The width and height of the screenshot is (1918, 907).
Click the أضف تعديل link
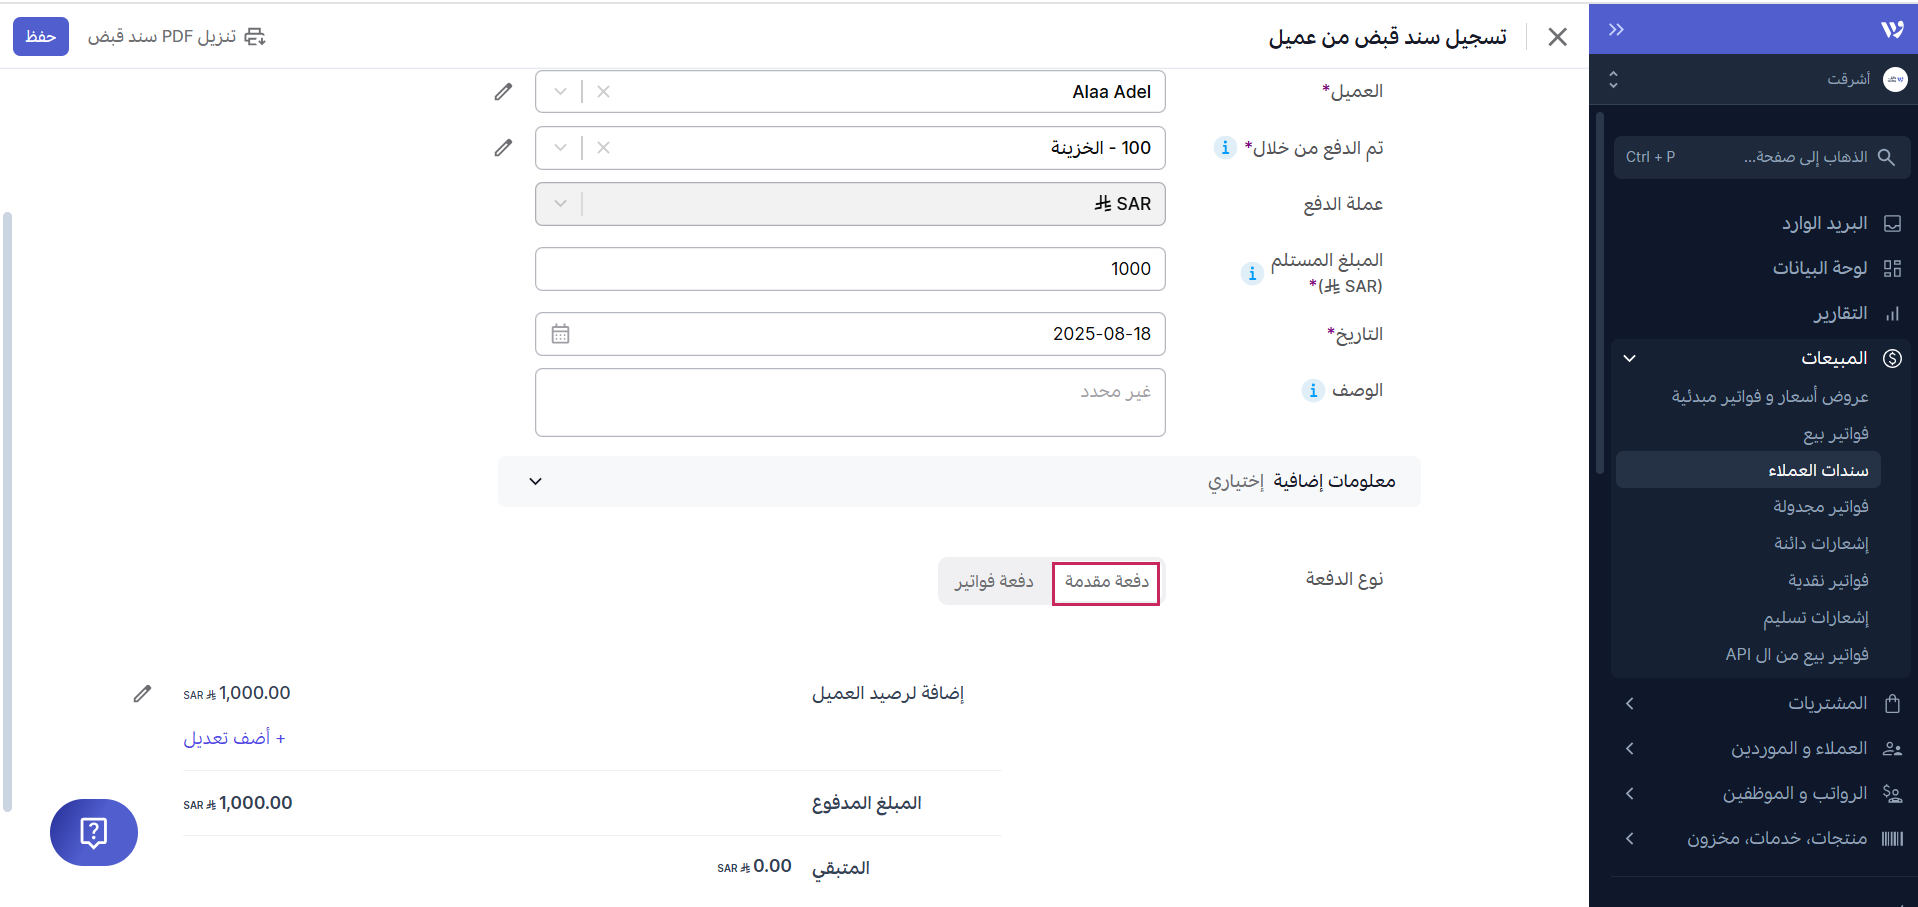pyautogui.click(x=234, y=738)
